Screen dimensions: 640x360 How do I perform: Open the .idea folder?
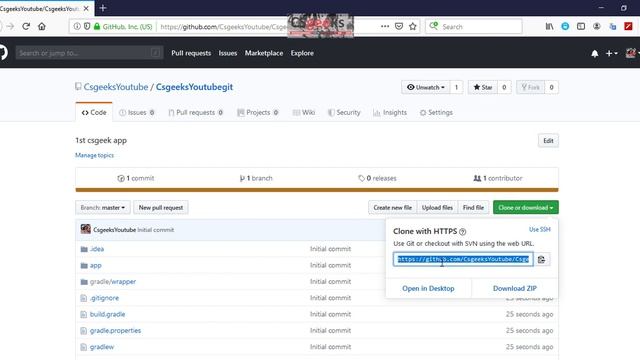click(97, 249)
